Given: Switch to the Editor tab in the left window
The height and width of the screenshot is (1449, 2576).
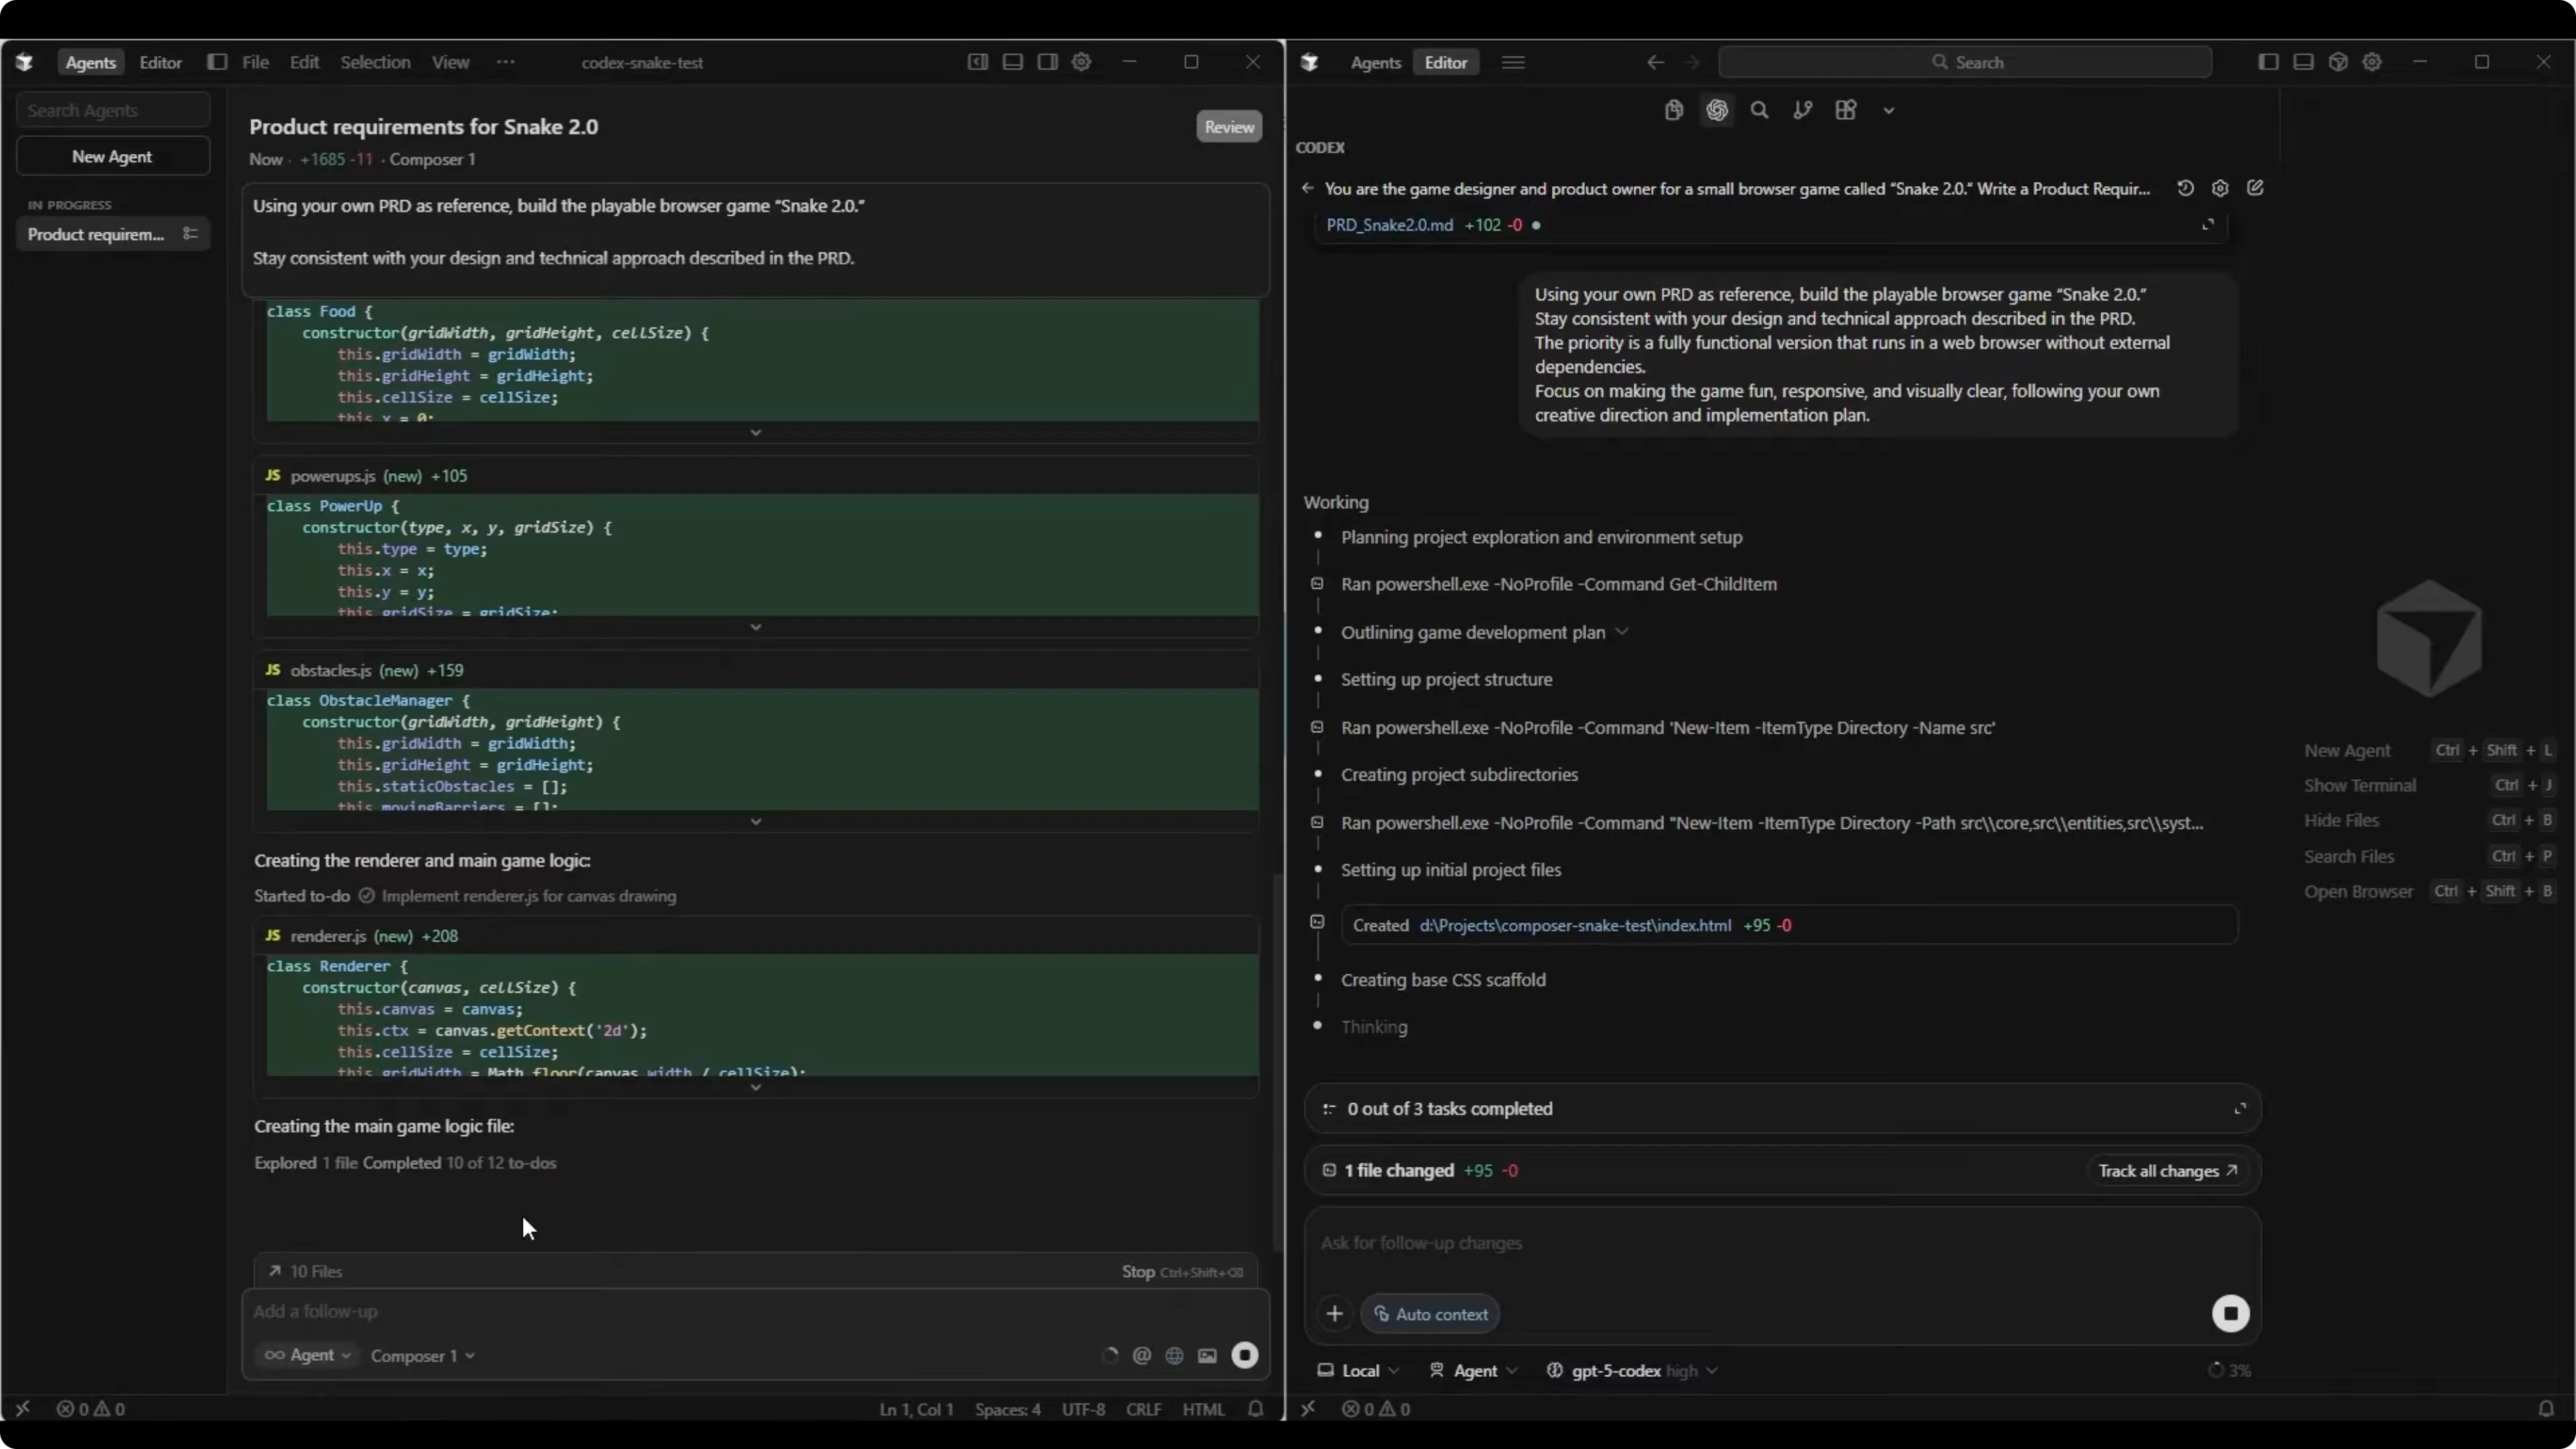Looking at the screenshot, I should 160,62.
